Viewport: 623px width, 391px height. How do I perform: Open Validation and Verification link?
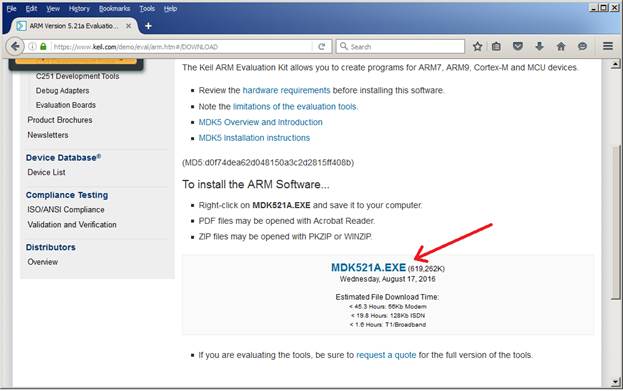[72, 225]
